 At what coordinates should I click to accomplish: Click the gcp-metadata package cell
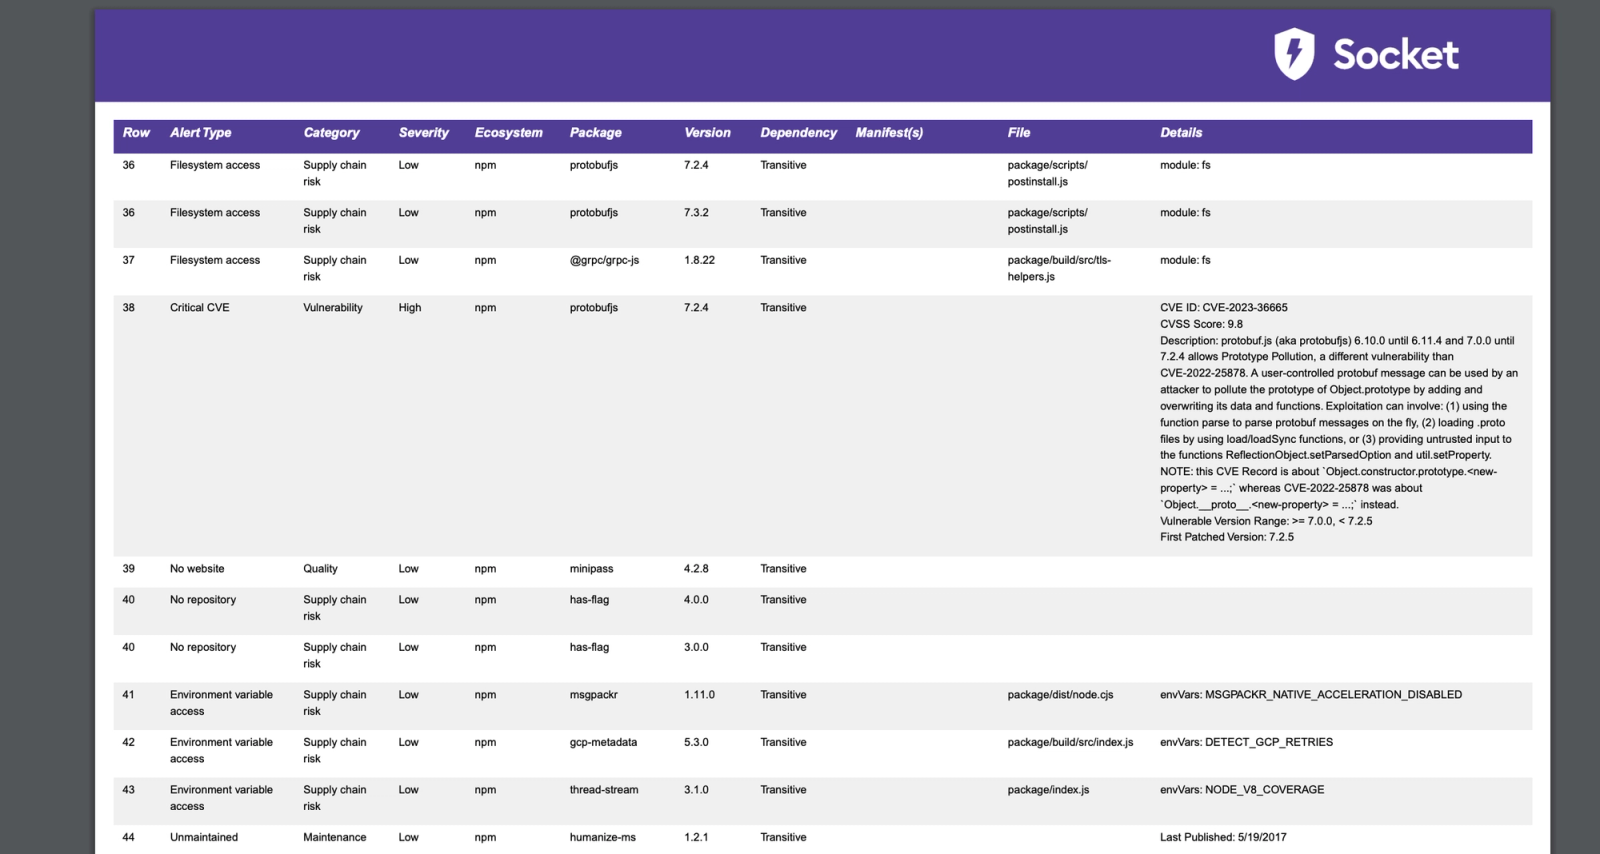(x=603, y=742)
